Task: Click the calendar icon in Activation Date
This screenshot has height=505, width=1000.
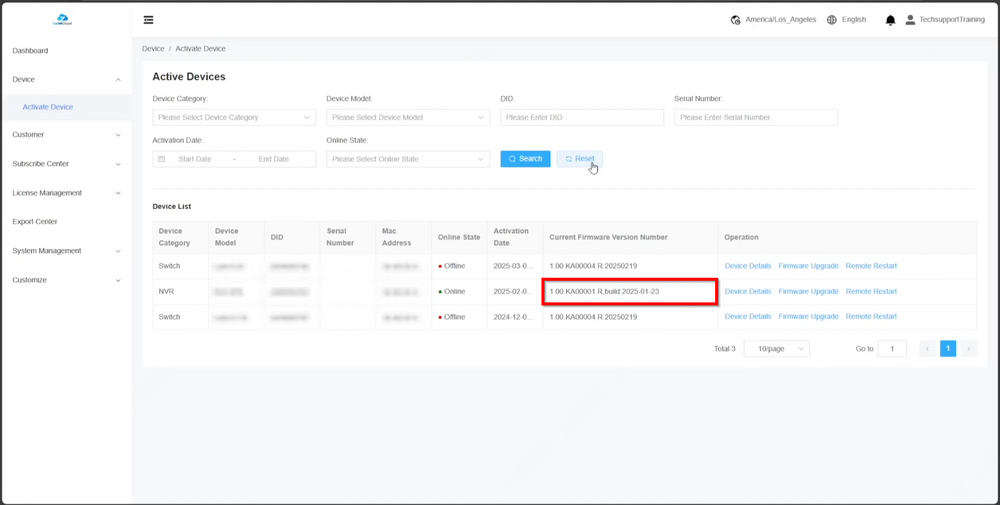Action: pyautogui.click(x=162, y=159)
